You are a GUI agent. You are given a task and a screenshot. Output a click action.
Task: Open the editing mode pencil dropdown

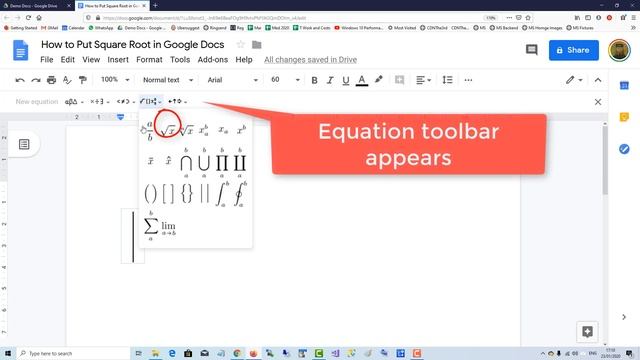pos(574,80)
